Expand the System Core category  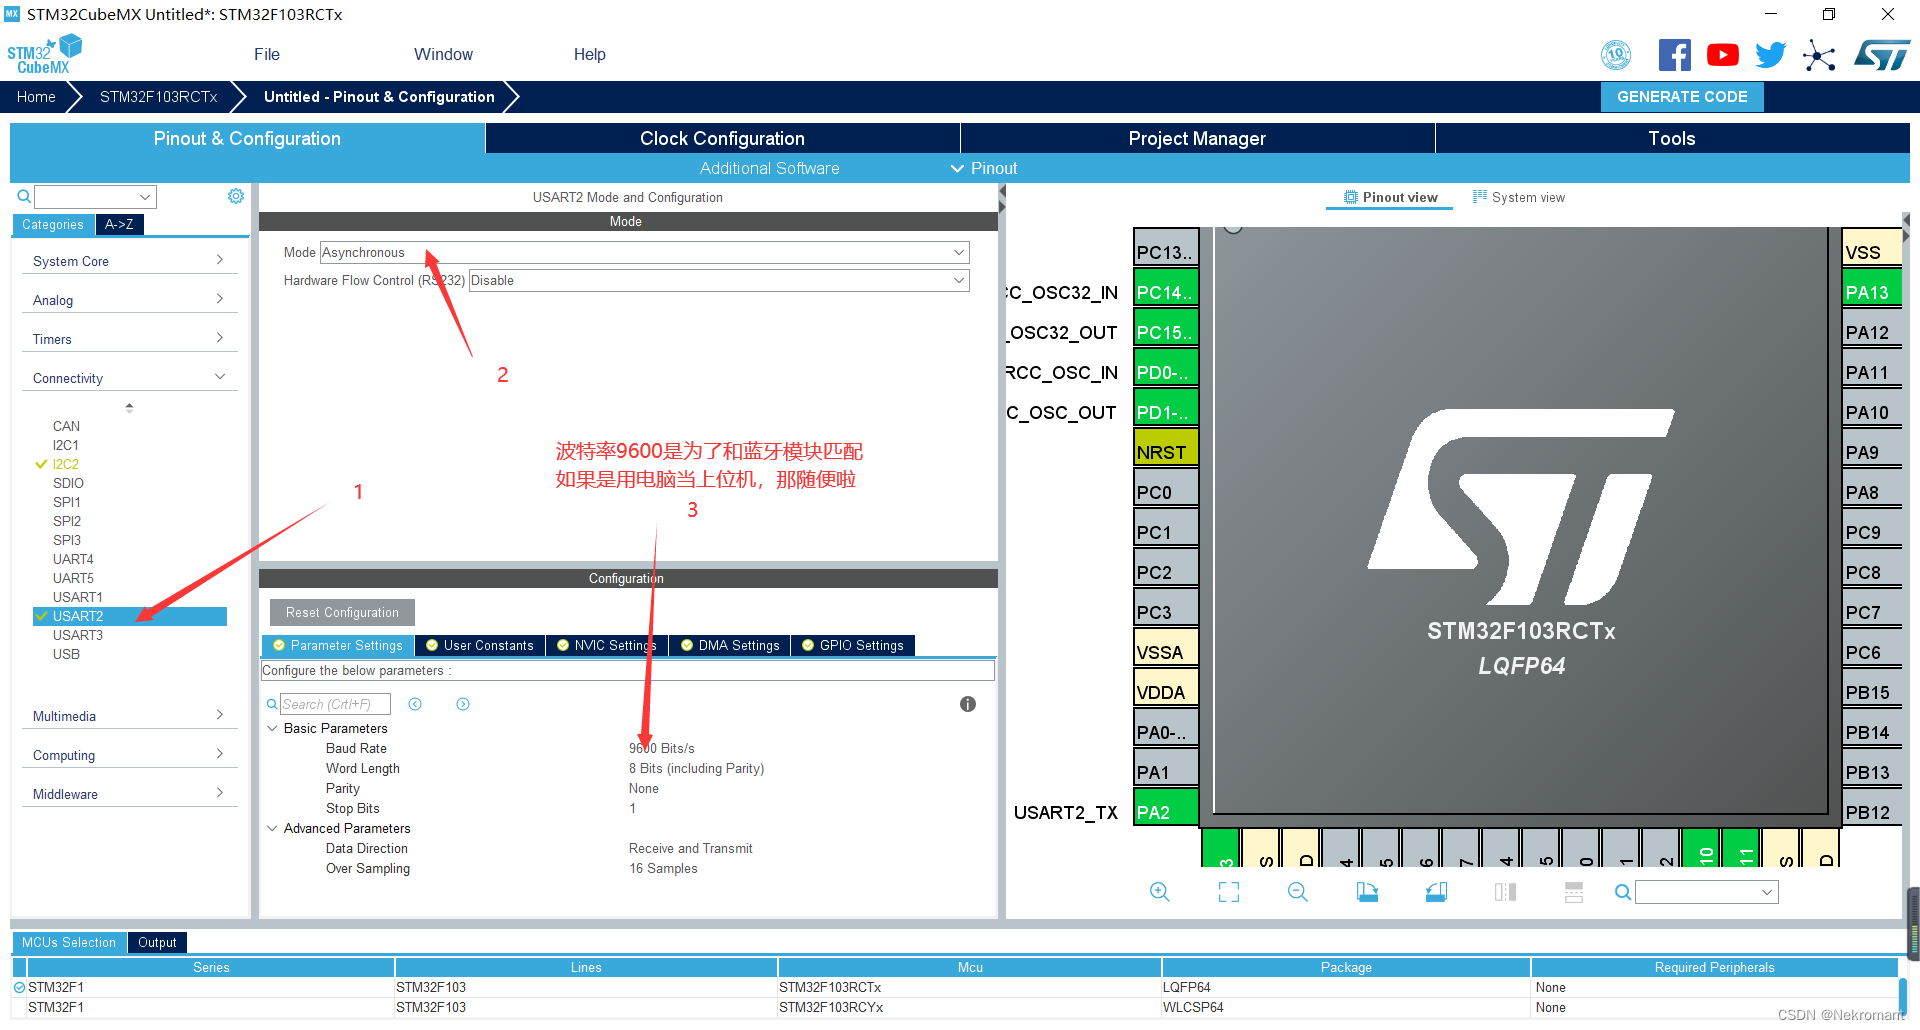pos(129,261)
